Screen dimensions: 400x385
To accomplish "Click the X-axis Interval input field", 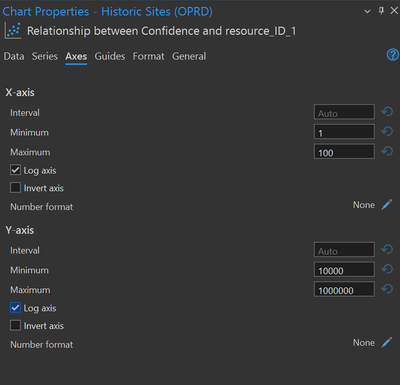I will [344, 112].
